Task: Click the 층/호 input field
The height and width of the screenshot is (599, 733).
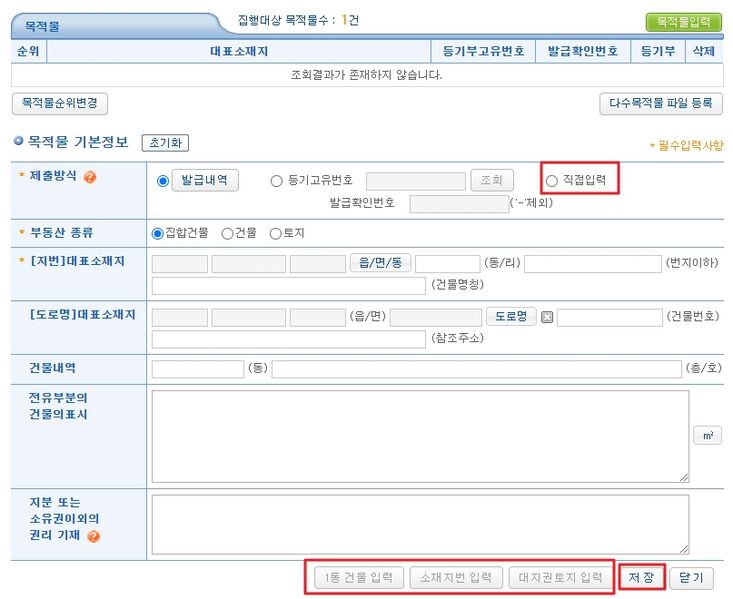Action: 476,369
